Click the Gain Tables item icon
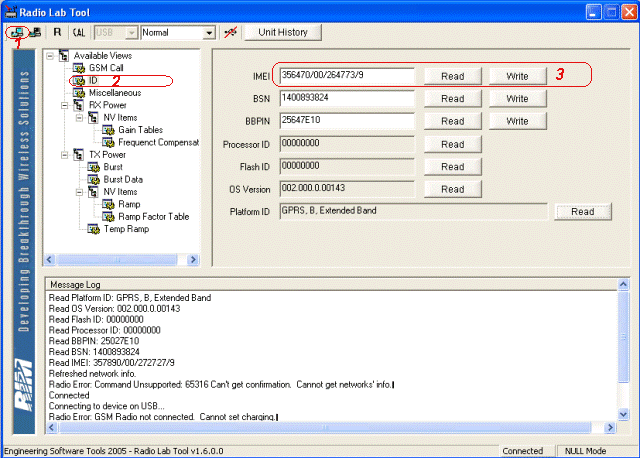640x458 pixels. (x=108, y=130)
